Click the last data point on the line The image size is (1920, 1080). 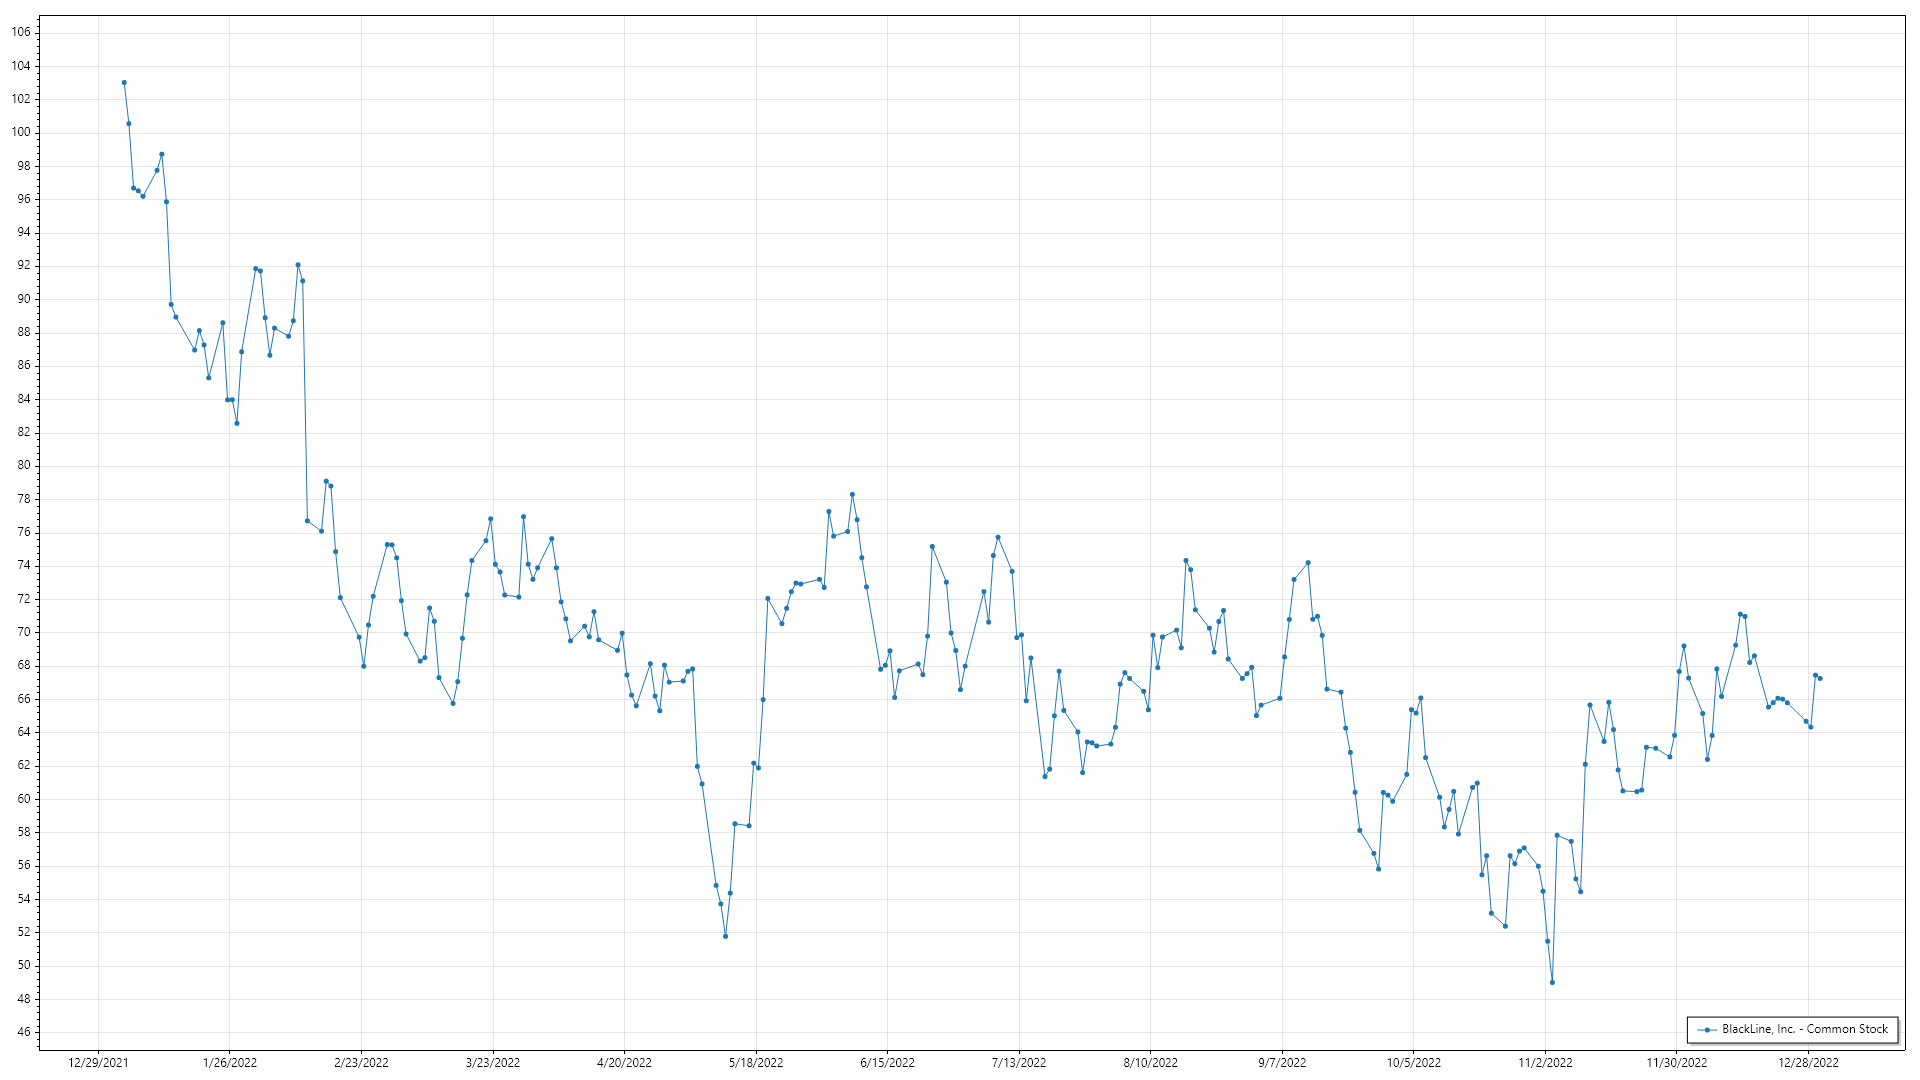(x=1820, y=679)
